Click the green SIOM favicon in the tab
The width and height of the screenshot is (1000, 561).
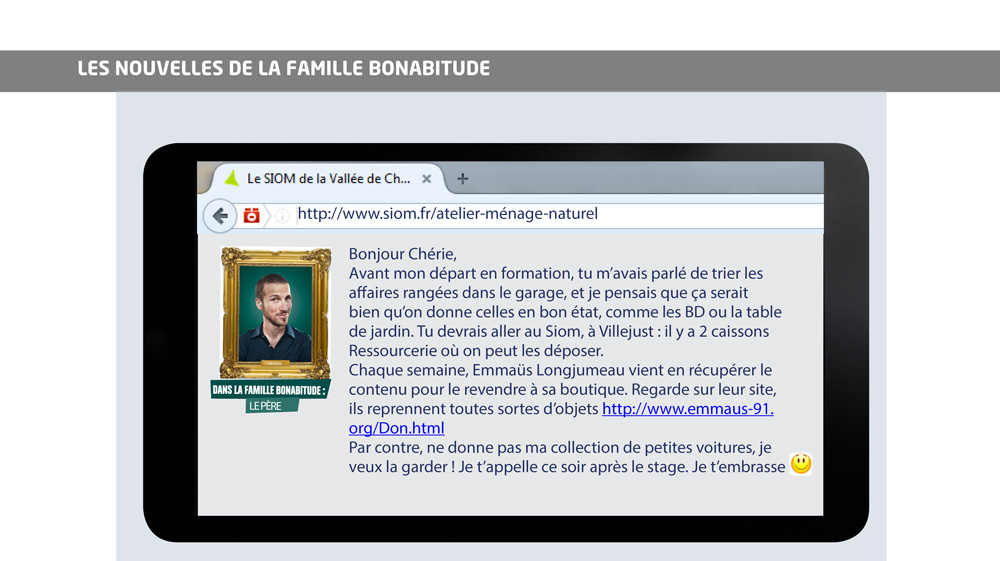coord(231,179)
